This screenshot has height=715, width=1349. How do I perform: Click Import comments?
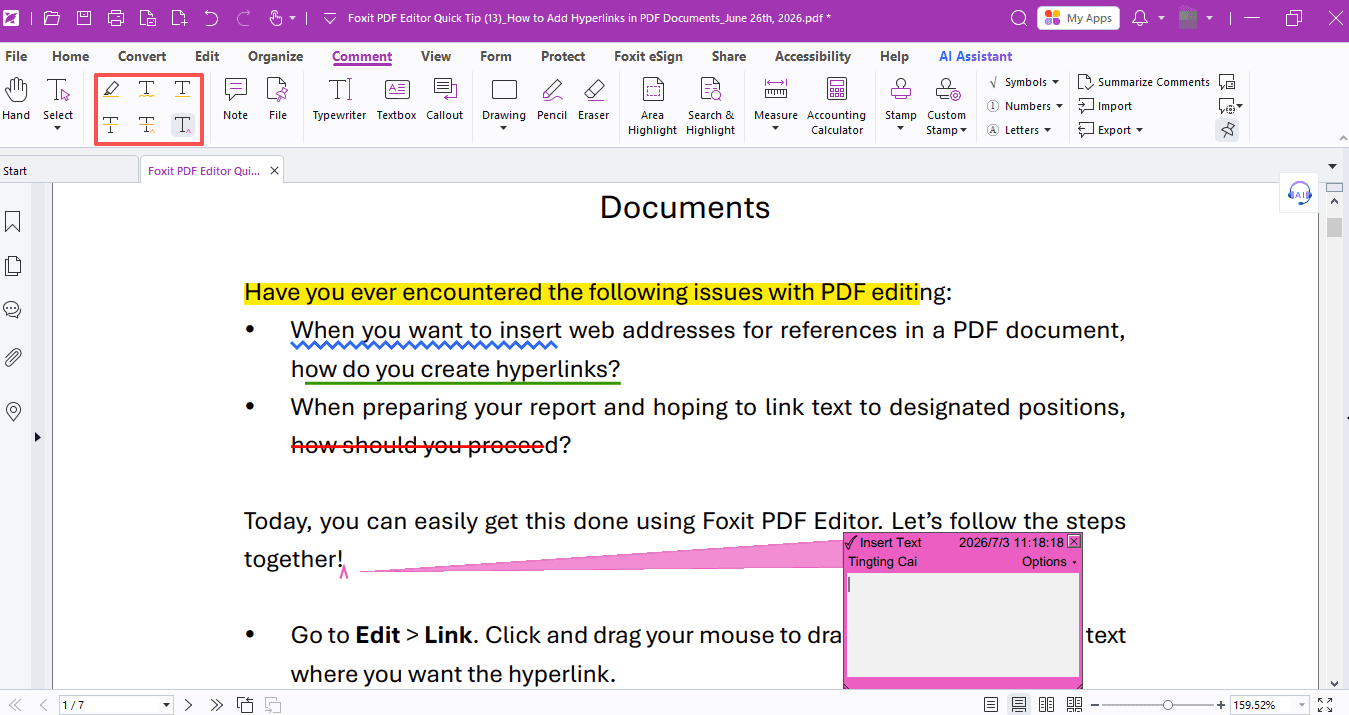point(1105,106)
